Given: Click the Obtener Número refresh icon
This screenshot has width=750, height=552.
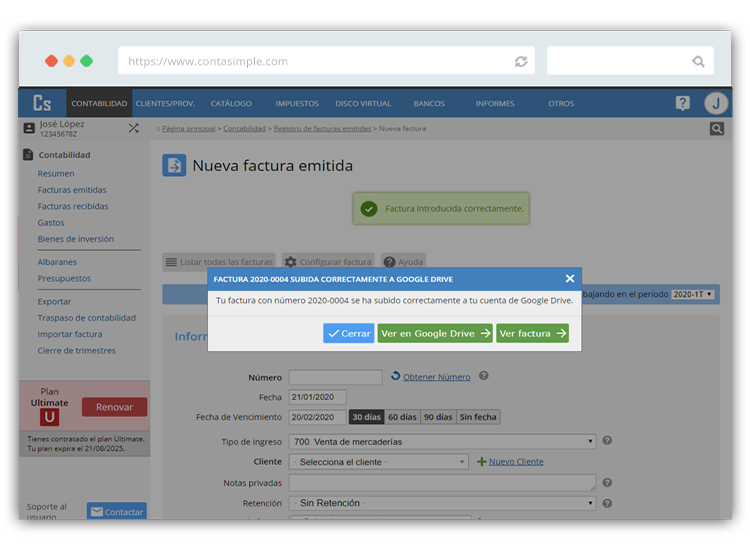Looking at the screenshot, I should [396, 375].
